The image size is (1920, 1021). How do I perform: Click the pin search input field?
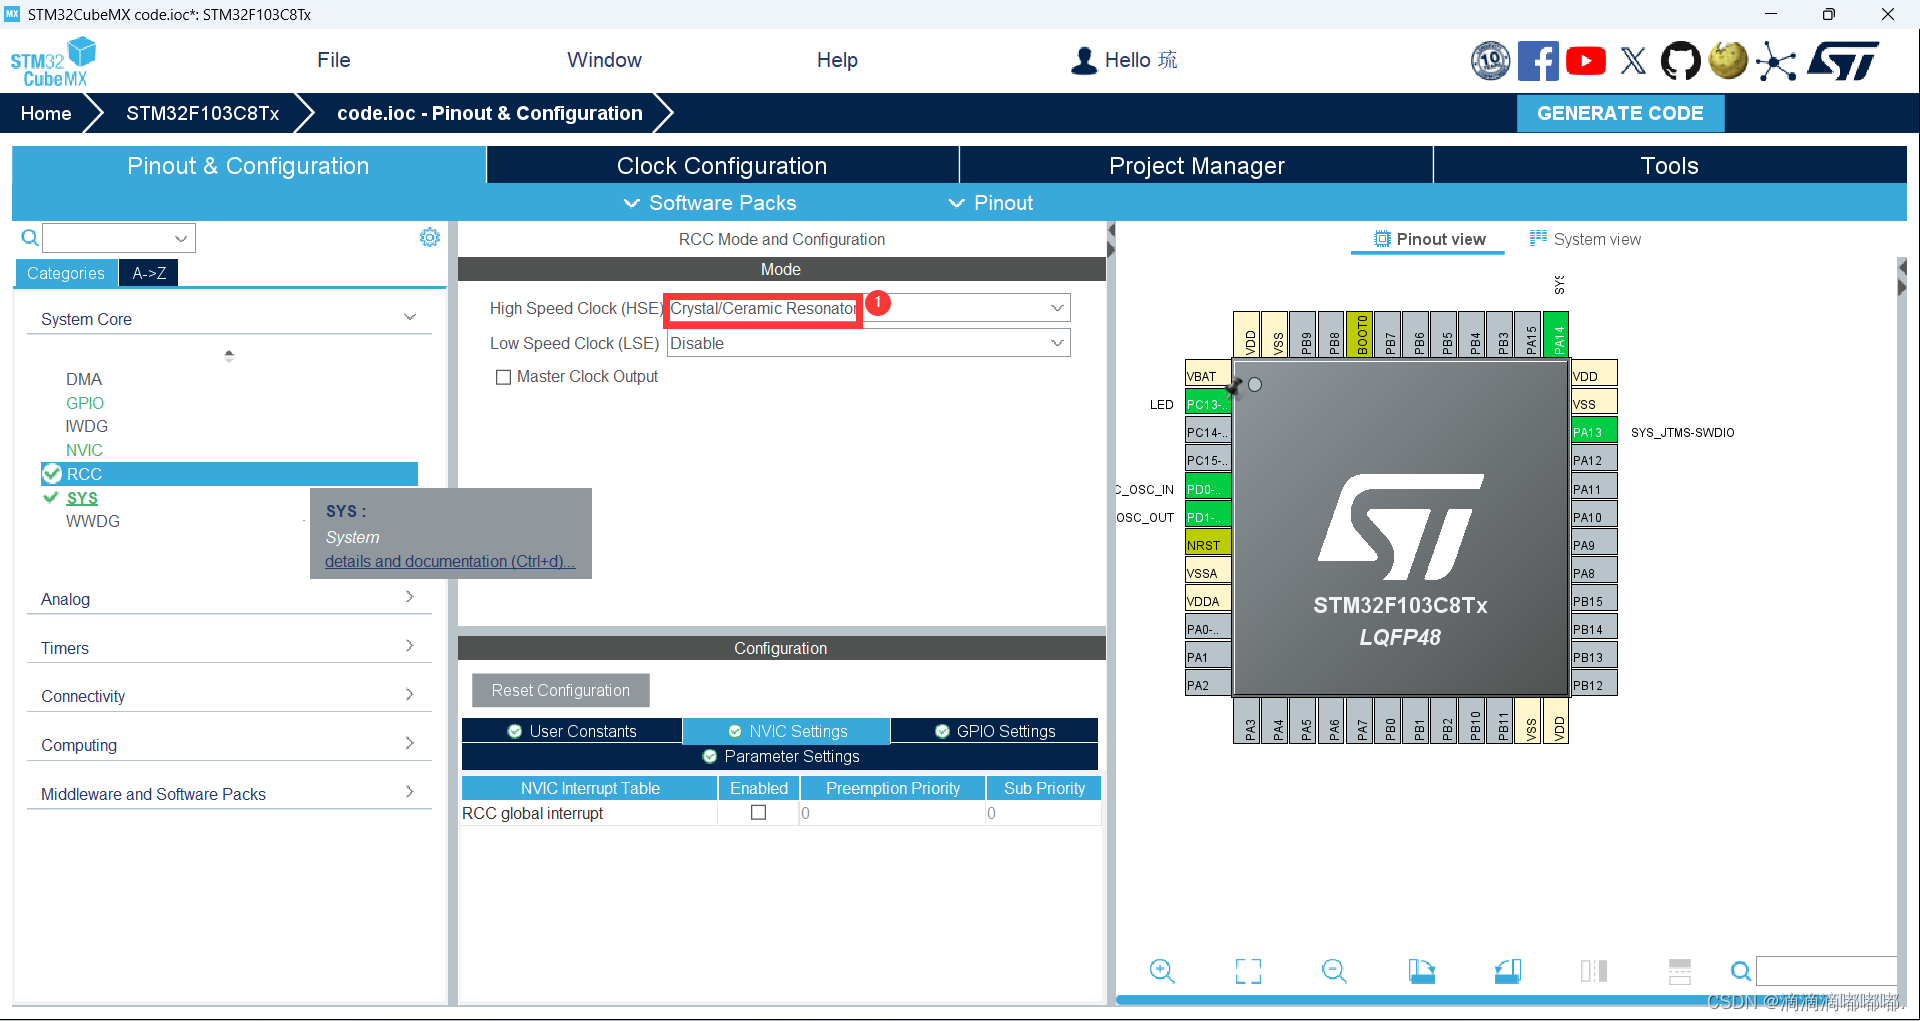(1827, 971)
